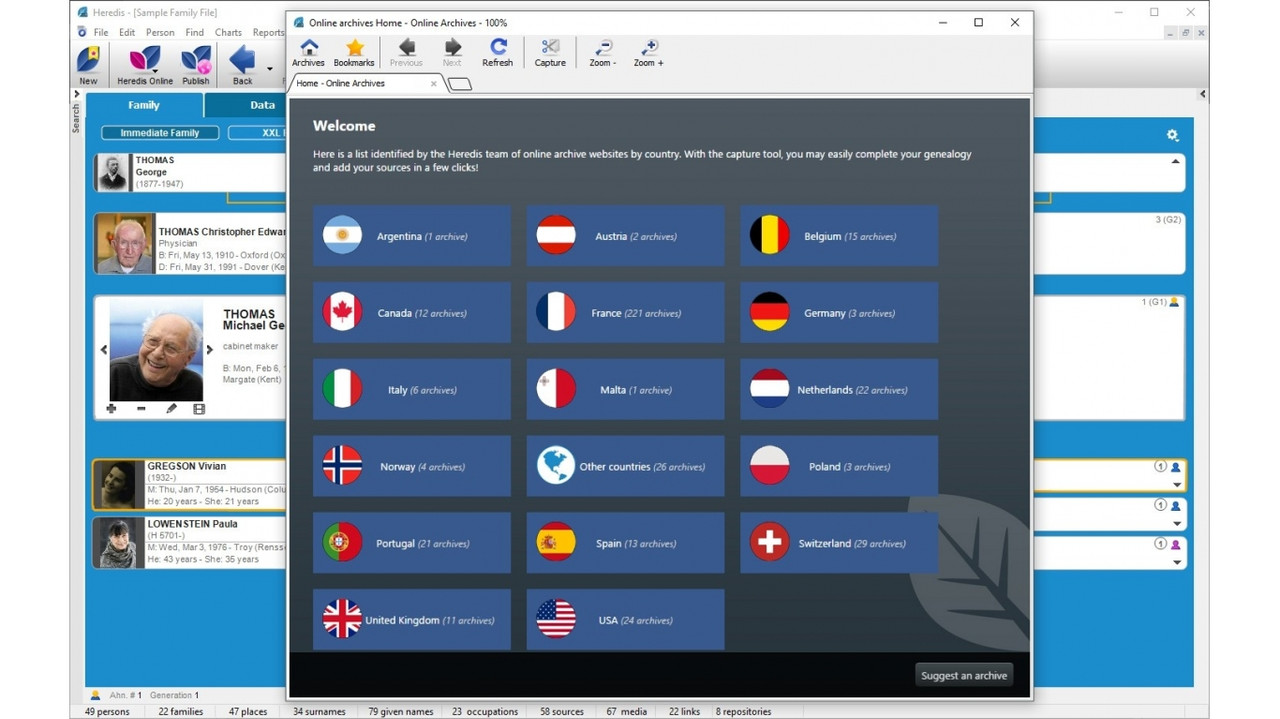This screenshot has height=719, width=1280.
Task: Open France archives tile
Action: coord(626,313)
